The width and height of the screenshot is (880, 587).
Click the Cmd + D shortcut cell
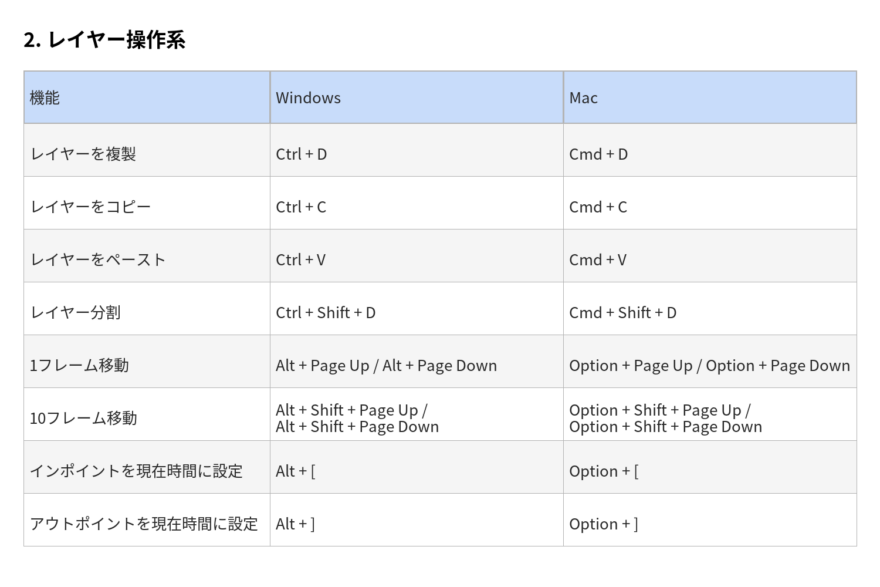tap(598, 154)
